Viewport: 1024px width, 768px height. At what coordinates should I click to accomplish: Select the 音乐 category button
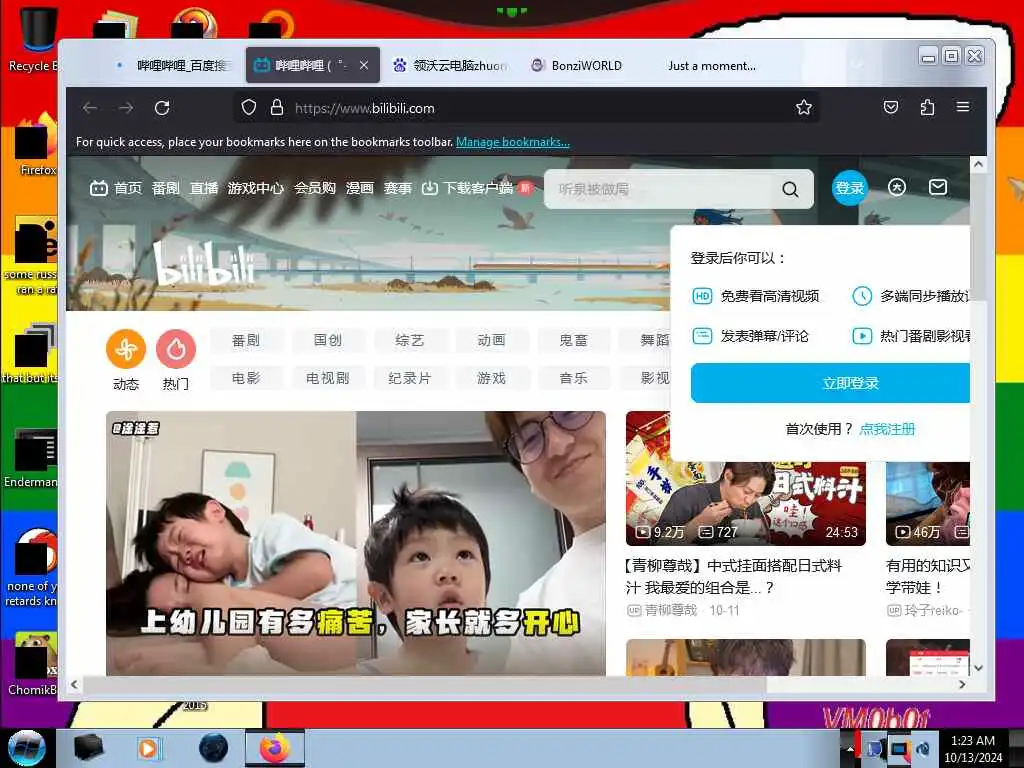click(x=574, y=378)
